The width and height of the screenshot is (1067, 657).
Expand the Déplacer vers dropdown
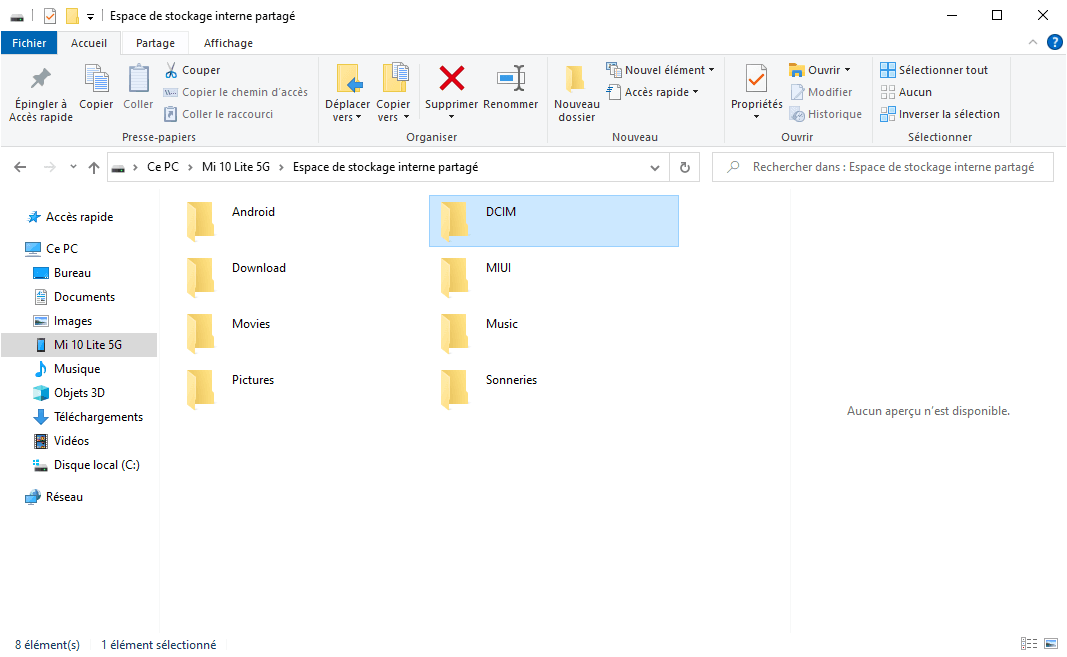point(347,117)
